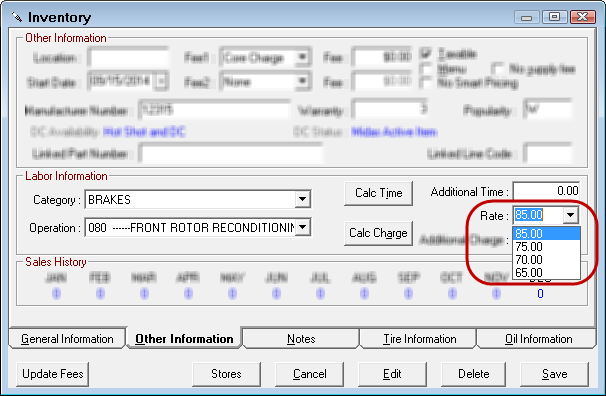606x396 pixels.
Task: Open the Category dropdown showing BRAKES
Action: 302,199
